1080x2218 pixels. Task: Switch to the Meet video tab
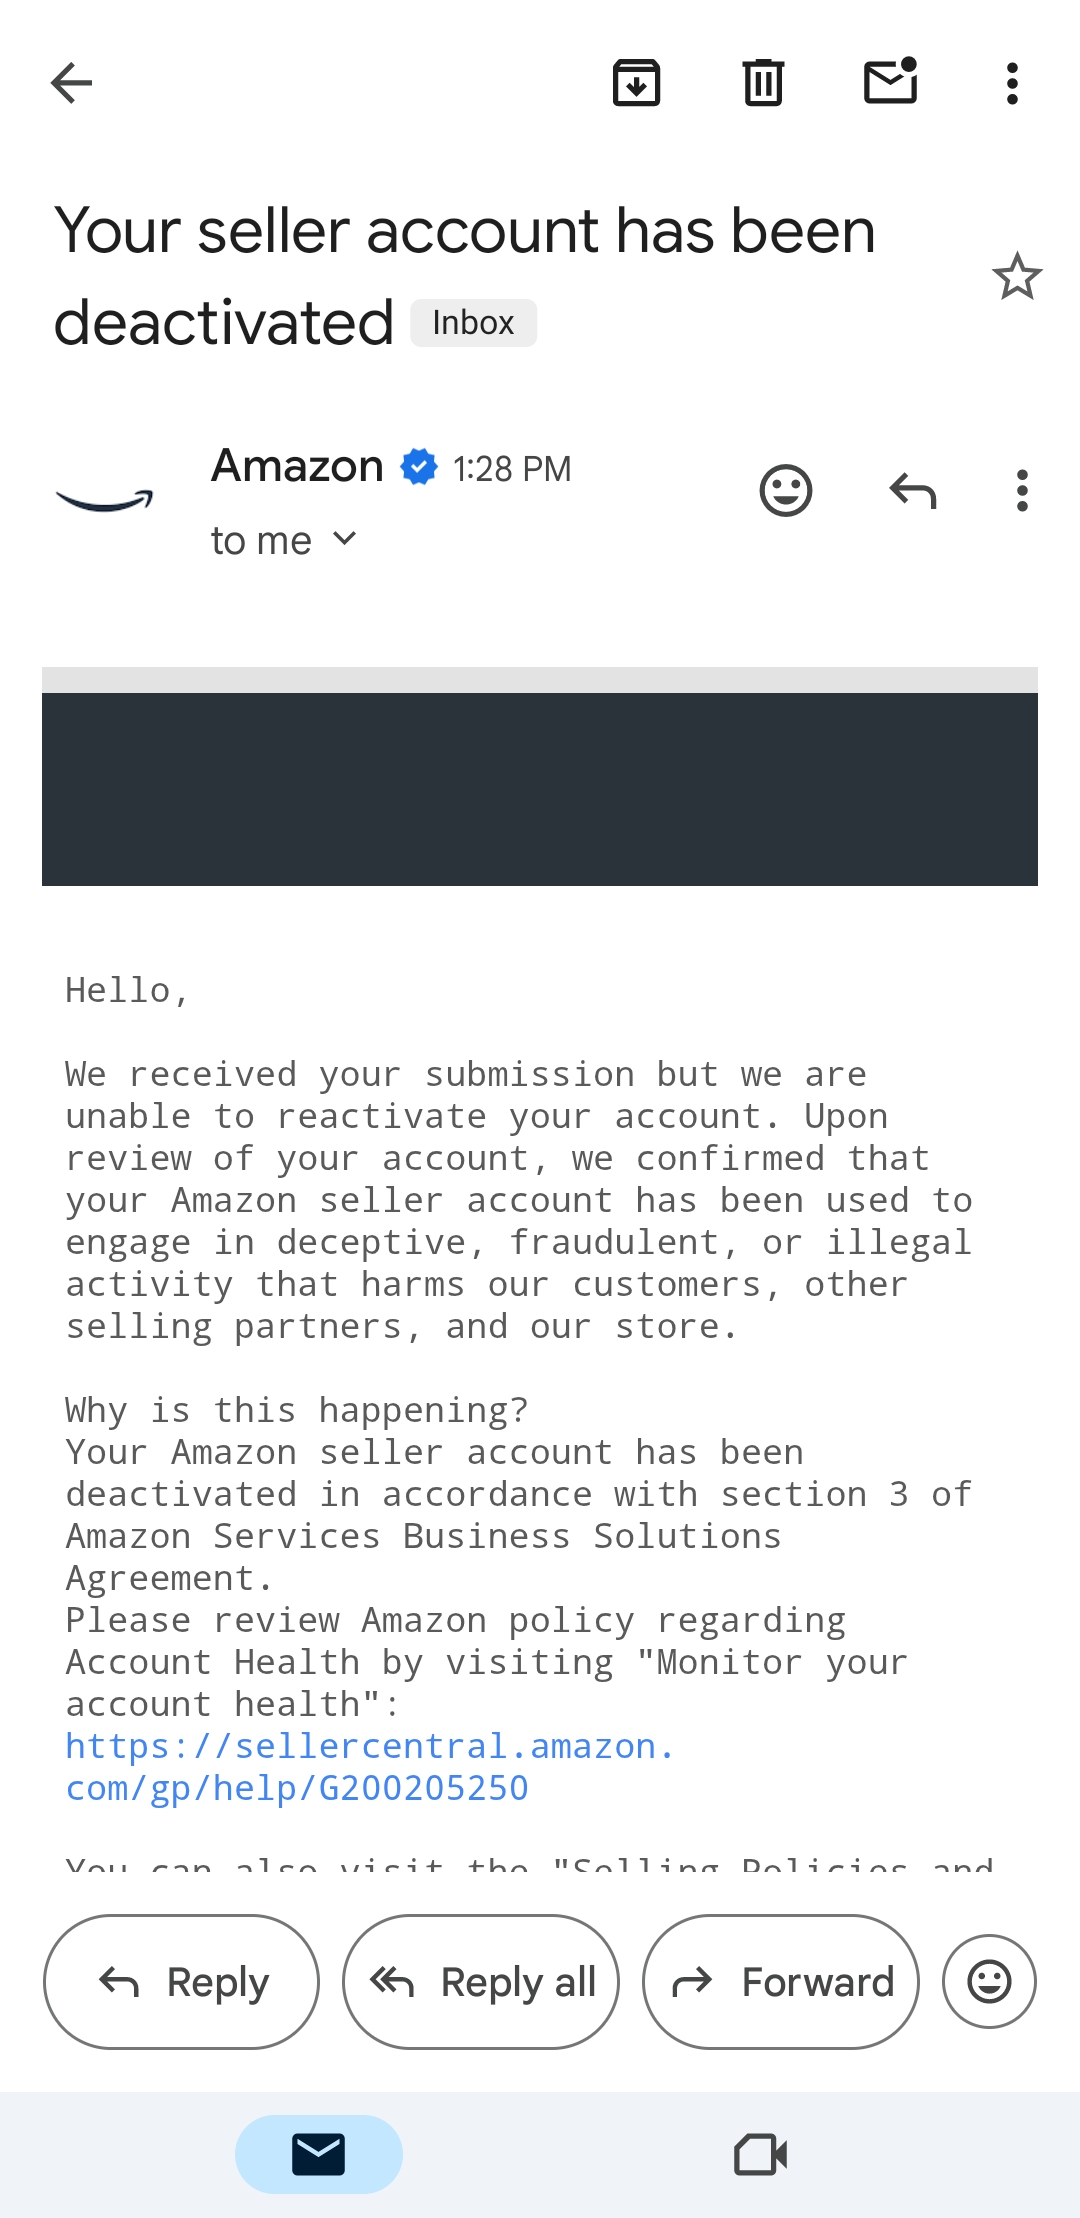tap(761, 2154)
